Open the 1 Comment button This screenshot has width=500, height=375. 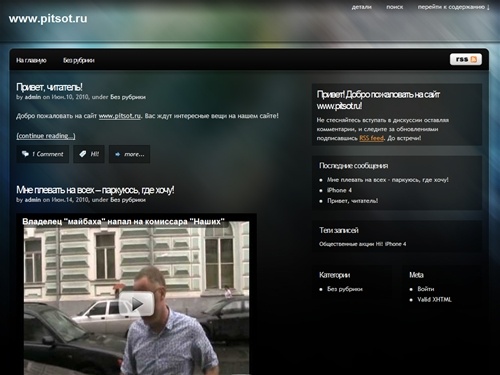click(43, 154)
